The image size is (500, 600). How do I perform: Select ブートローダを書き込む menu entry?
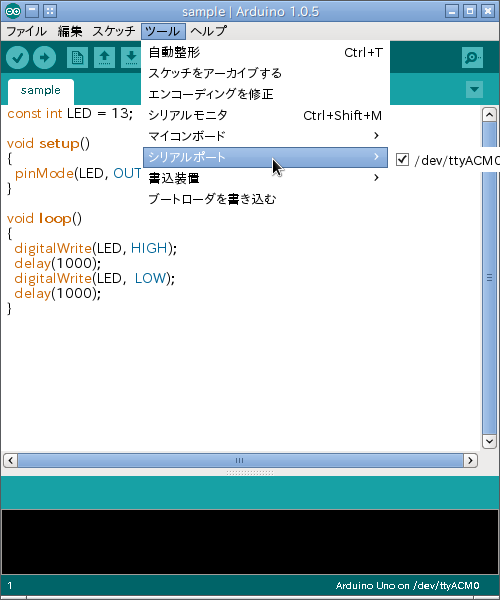265,199
